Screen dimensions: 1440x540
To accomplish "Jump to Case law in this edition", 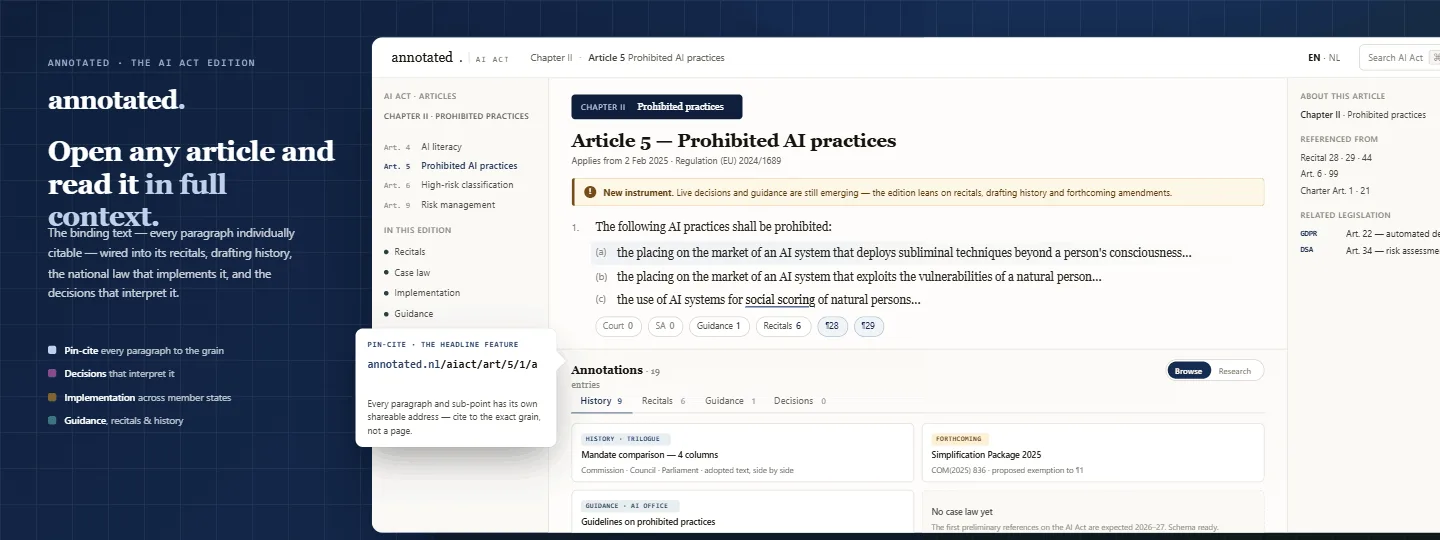I will 407,273.
